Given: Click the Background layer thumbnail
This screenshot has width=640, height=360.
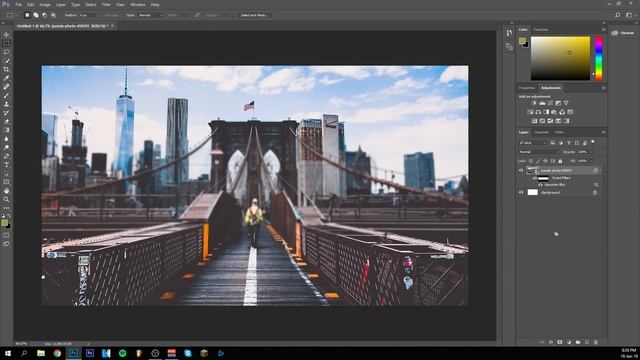Looking at the screenshot, I should coord(533,192).
